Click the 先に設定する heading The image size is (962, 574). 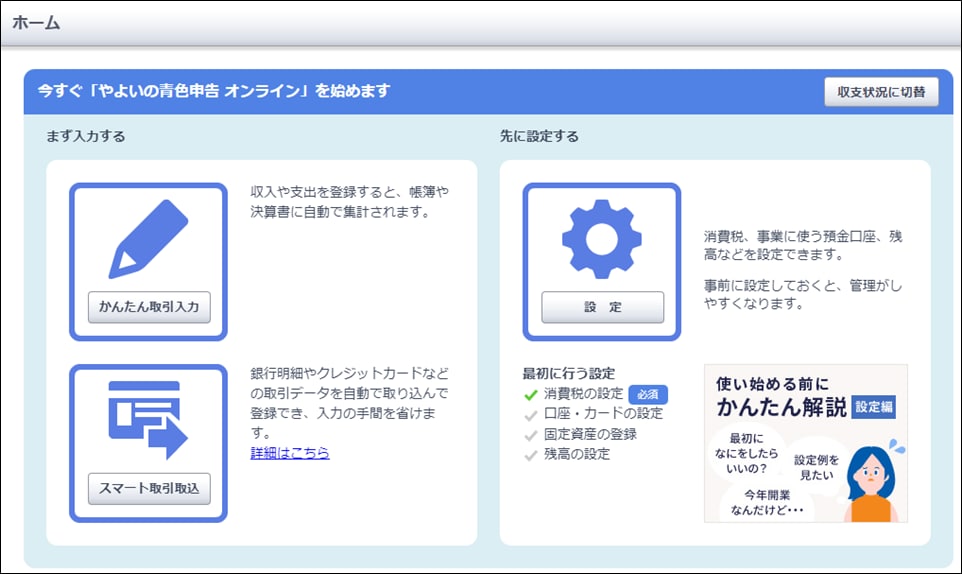point(539,136)
